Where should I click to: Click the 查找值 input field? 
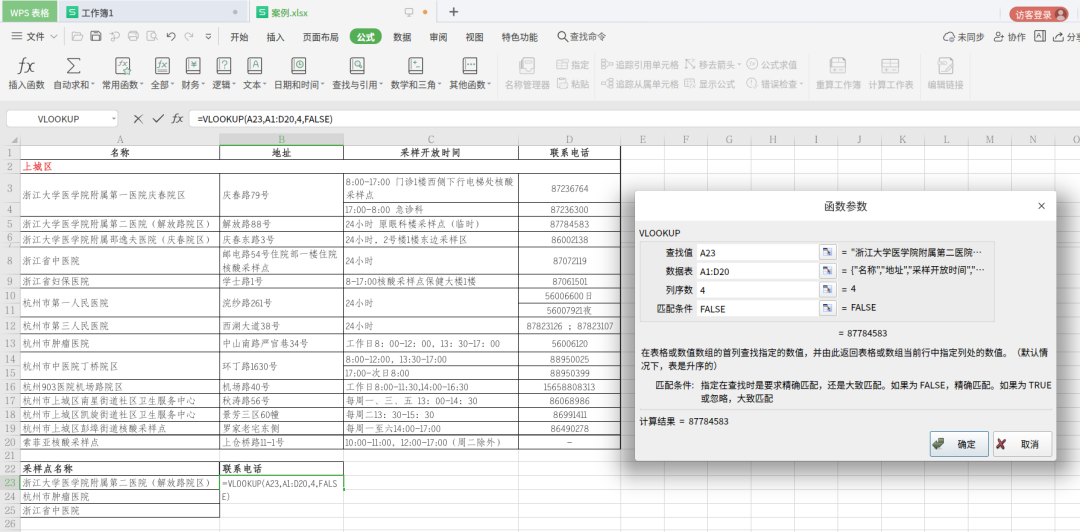coord(757,252)
